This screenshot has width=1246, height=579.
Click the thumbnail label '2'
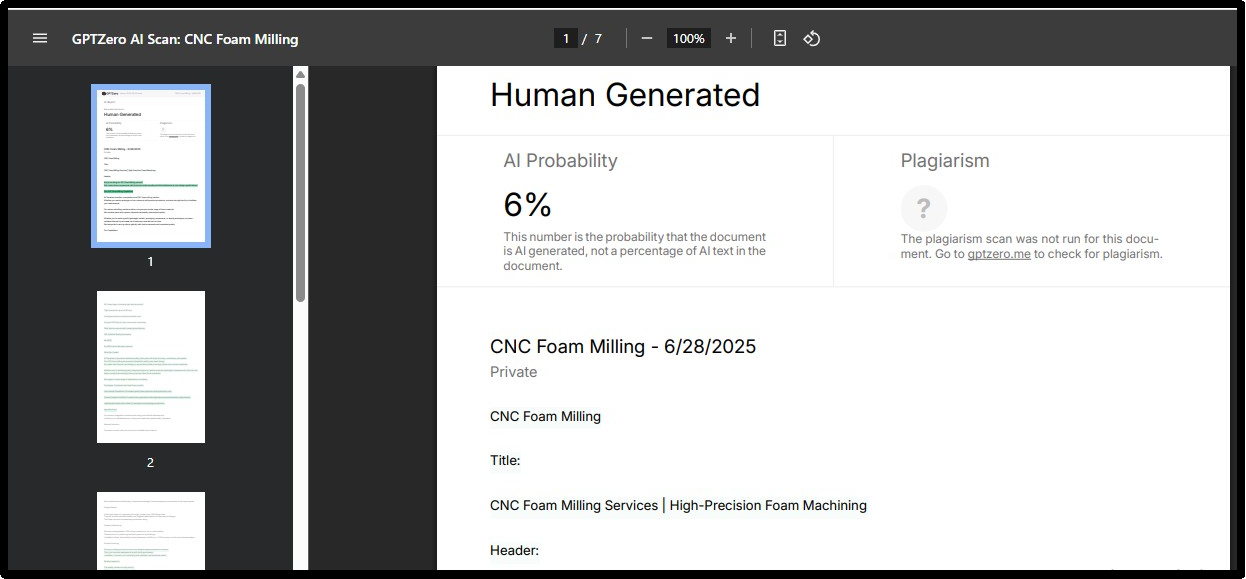click(151, 463)
